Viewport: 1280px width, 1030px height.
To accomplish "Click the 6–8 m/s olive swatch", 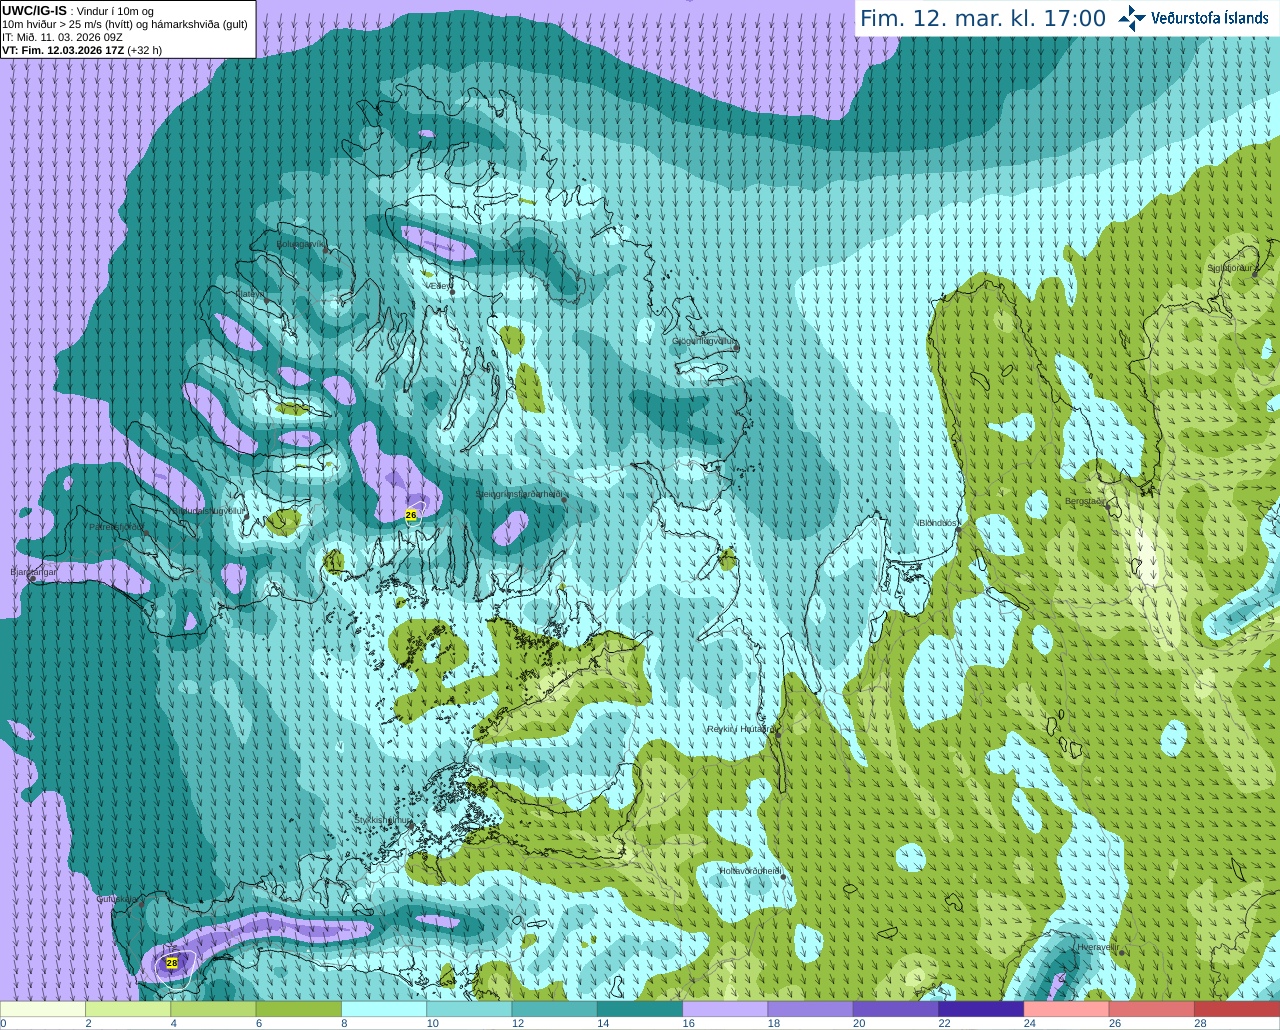I will pyautogui.click(x=299, y=1009).
